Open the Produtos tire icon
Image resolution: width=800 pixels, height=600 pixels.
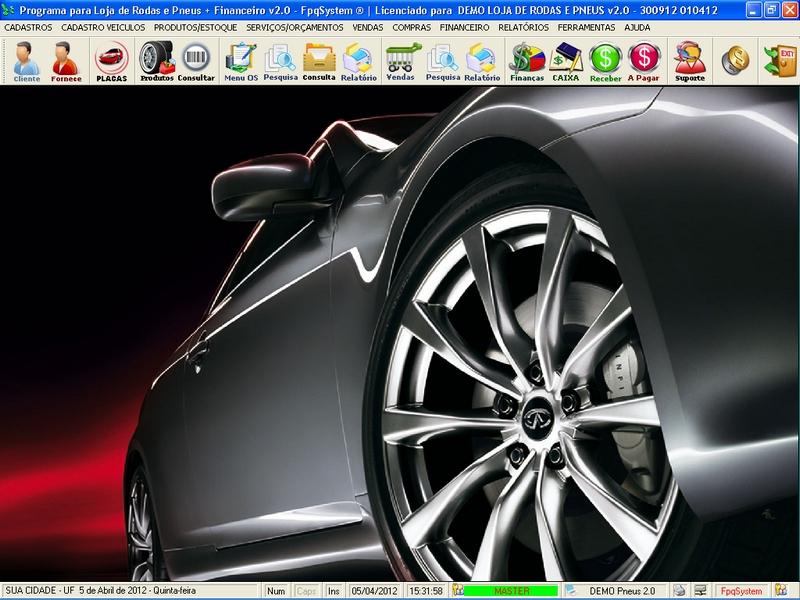156,61
